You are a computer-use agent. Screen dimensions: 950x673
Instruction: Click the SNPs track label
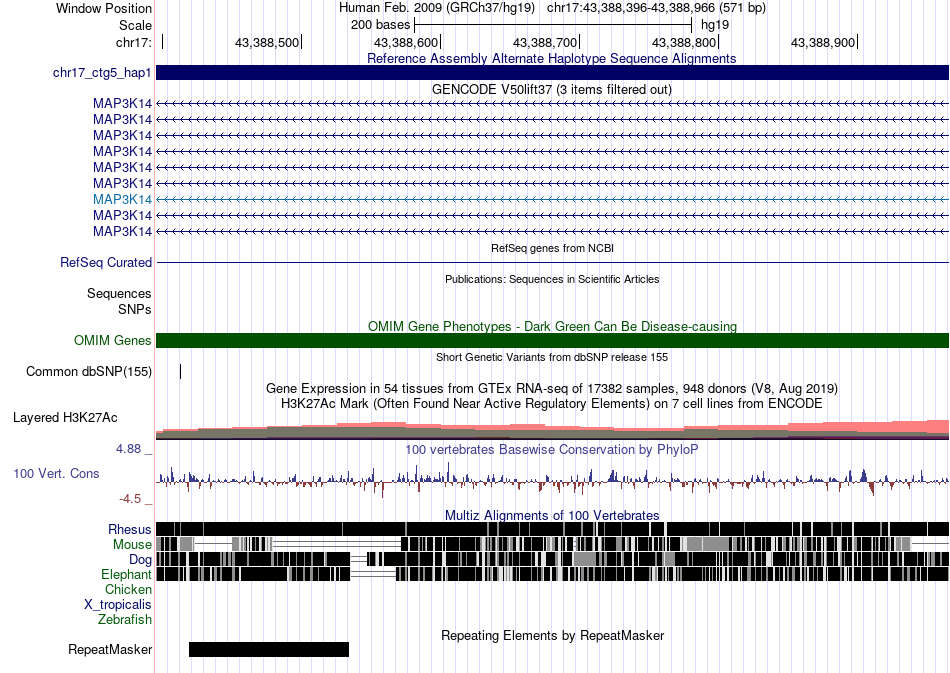(135, 310)
